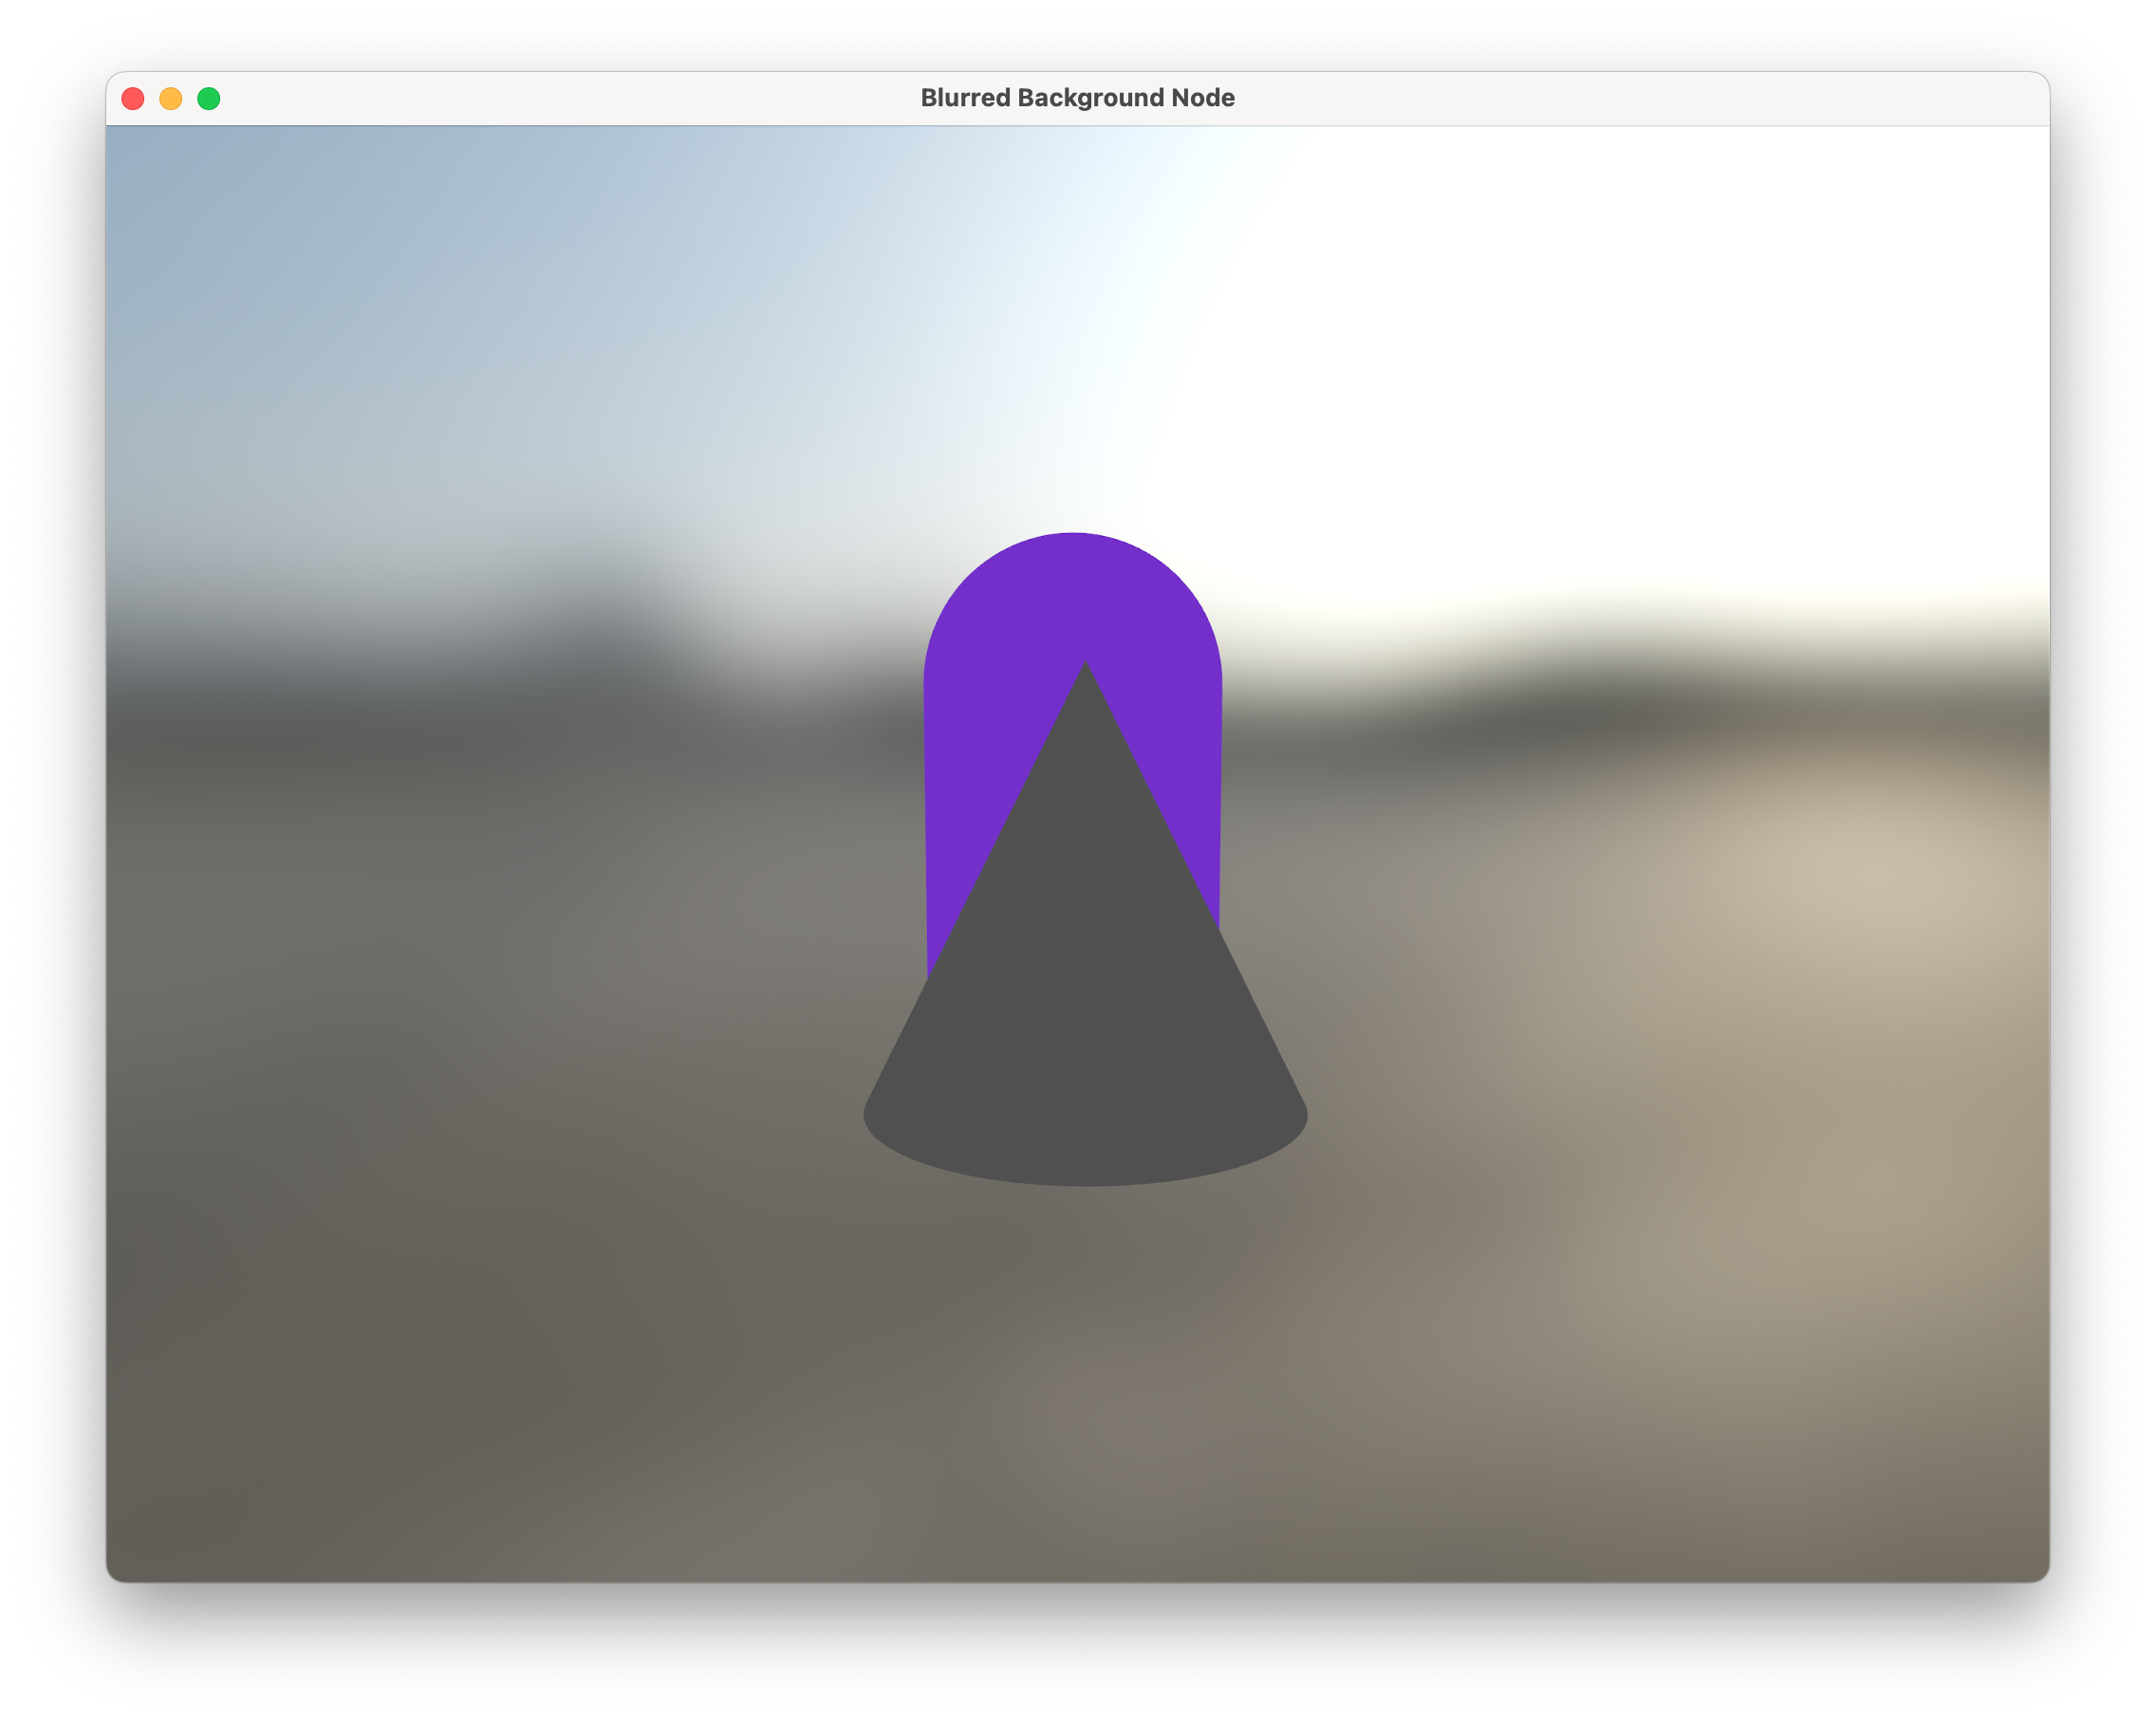This screenshot has width=2156, height=1723.
Task: Click the green full-screen window button
Action: coord(209,98)
